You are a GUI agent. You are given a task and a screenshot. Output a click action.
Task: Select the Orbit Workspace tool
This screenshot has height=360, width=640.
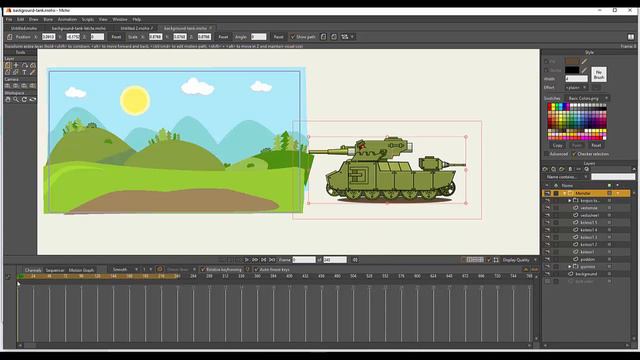(33, 99)
